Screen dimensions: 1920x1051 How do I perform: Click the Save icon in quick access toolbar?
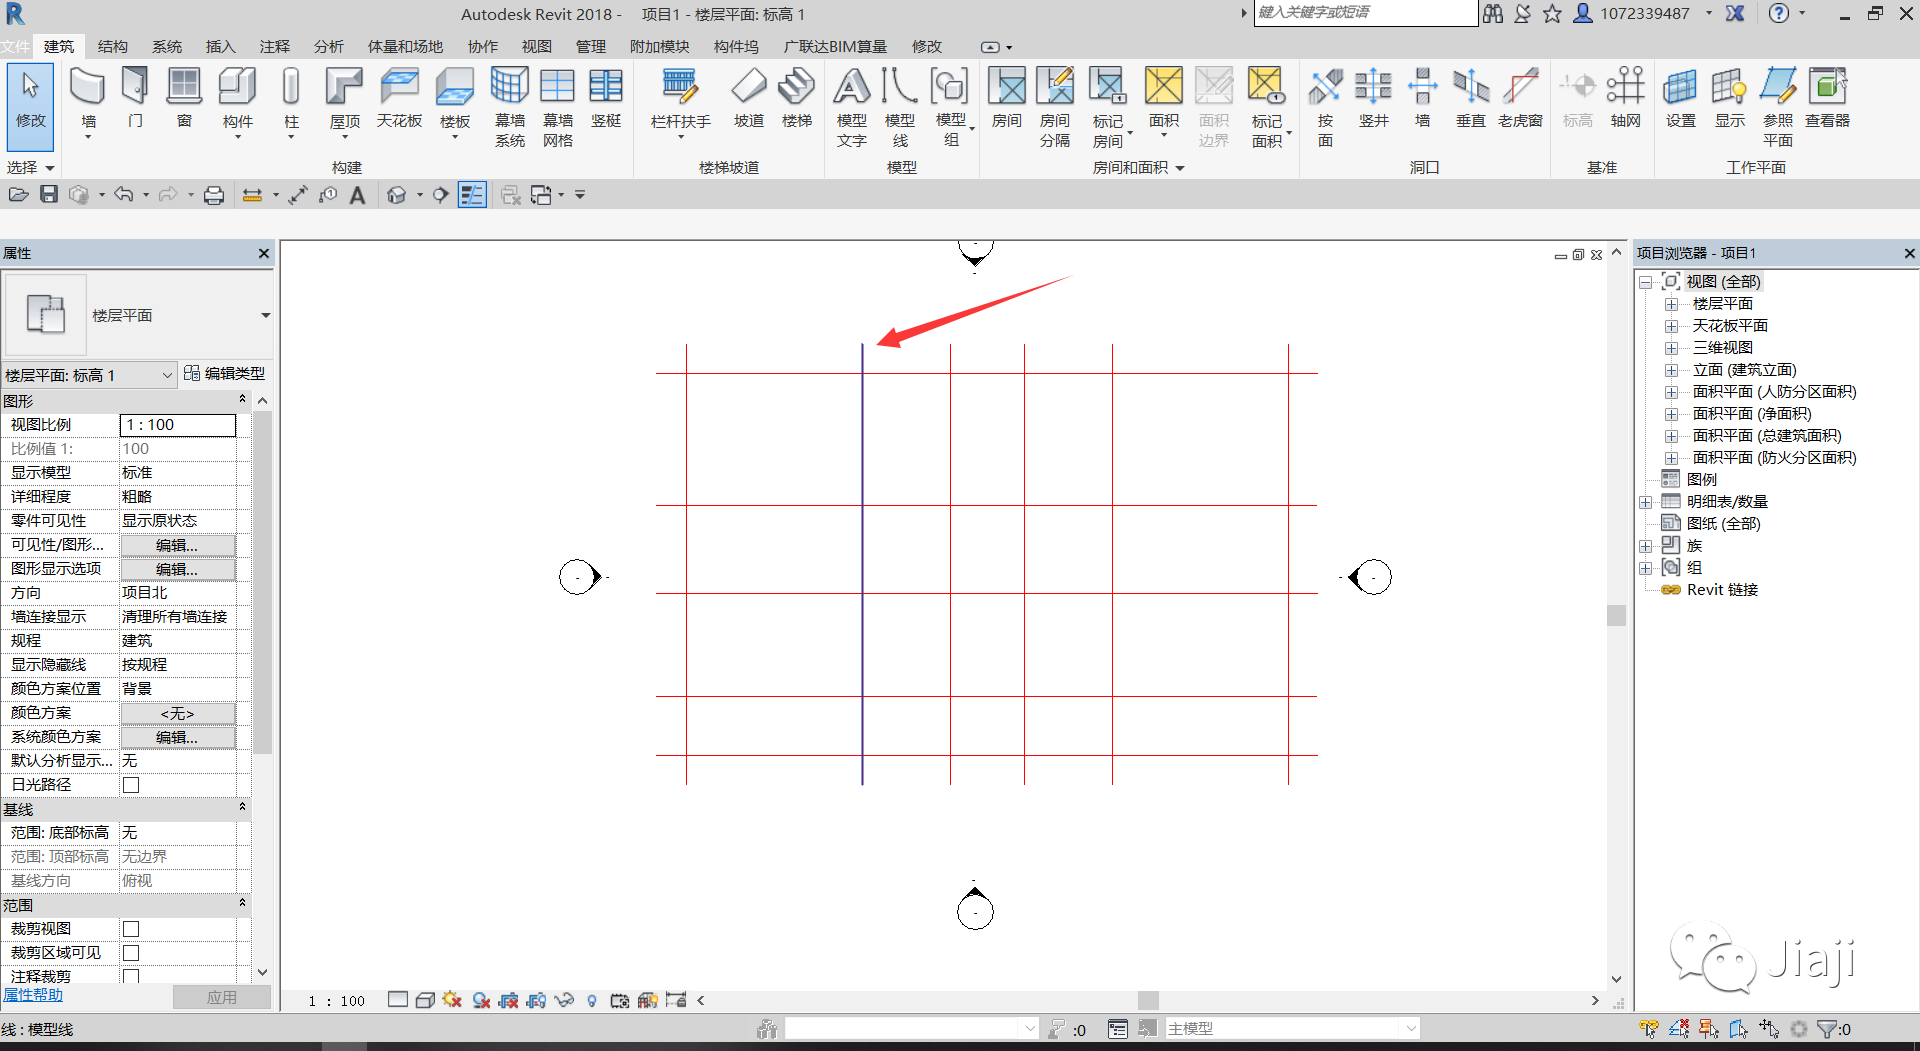[49, 194]
